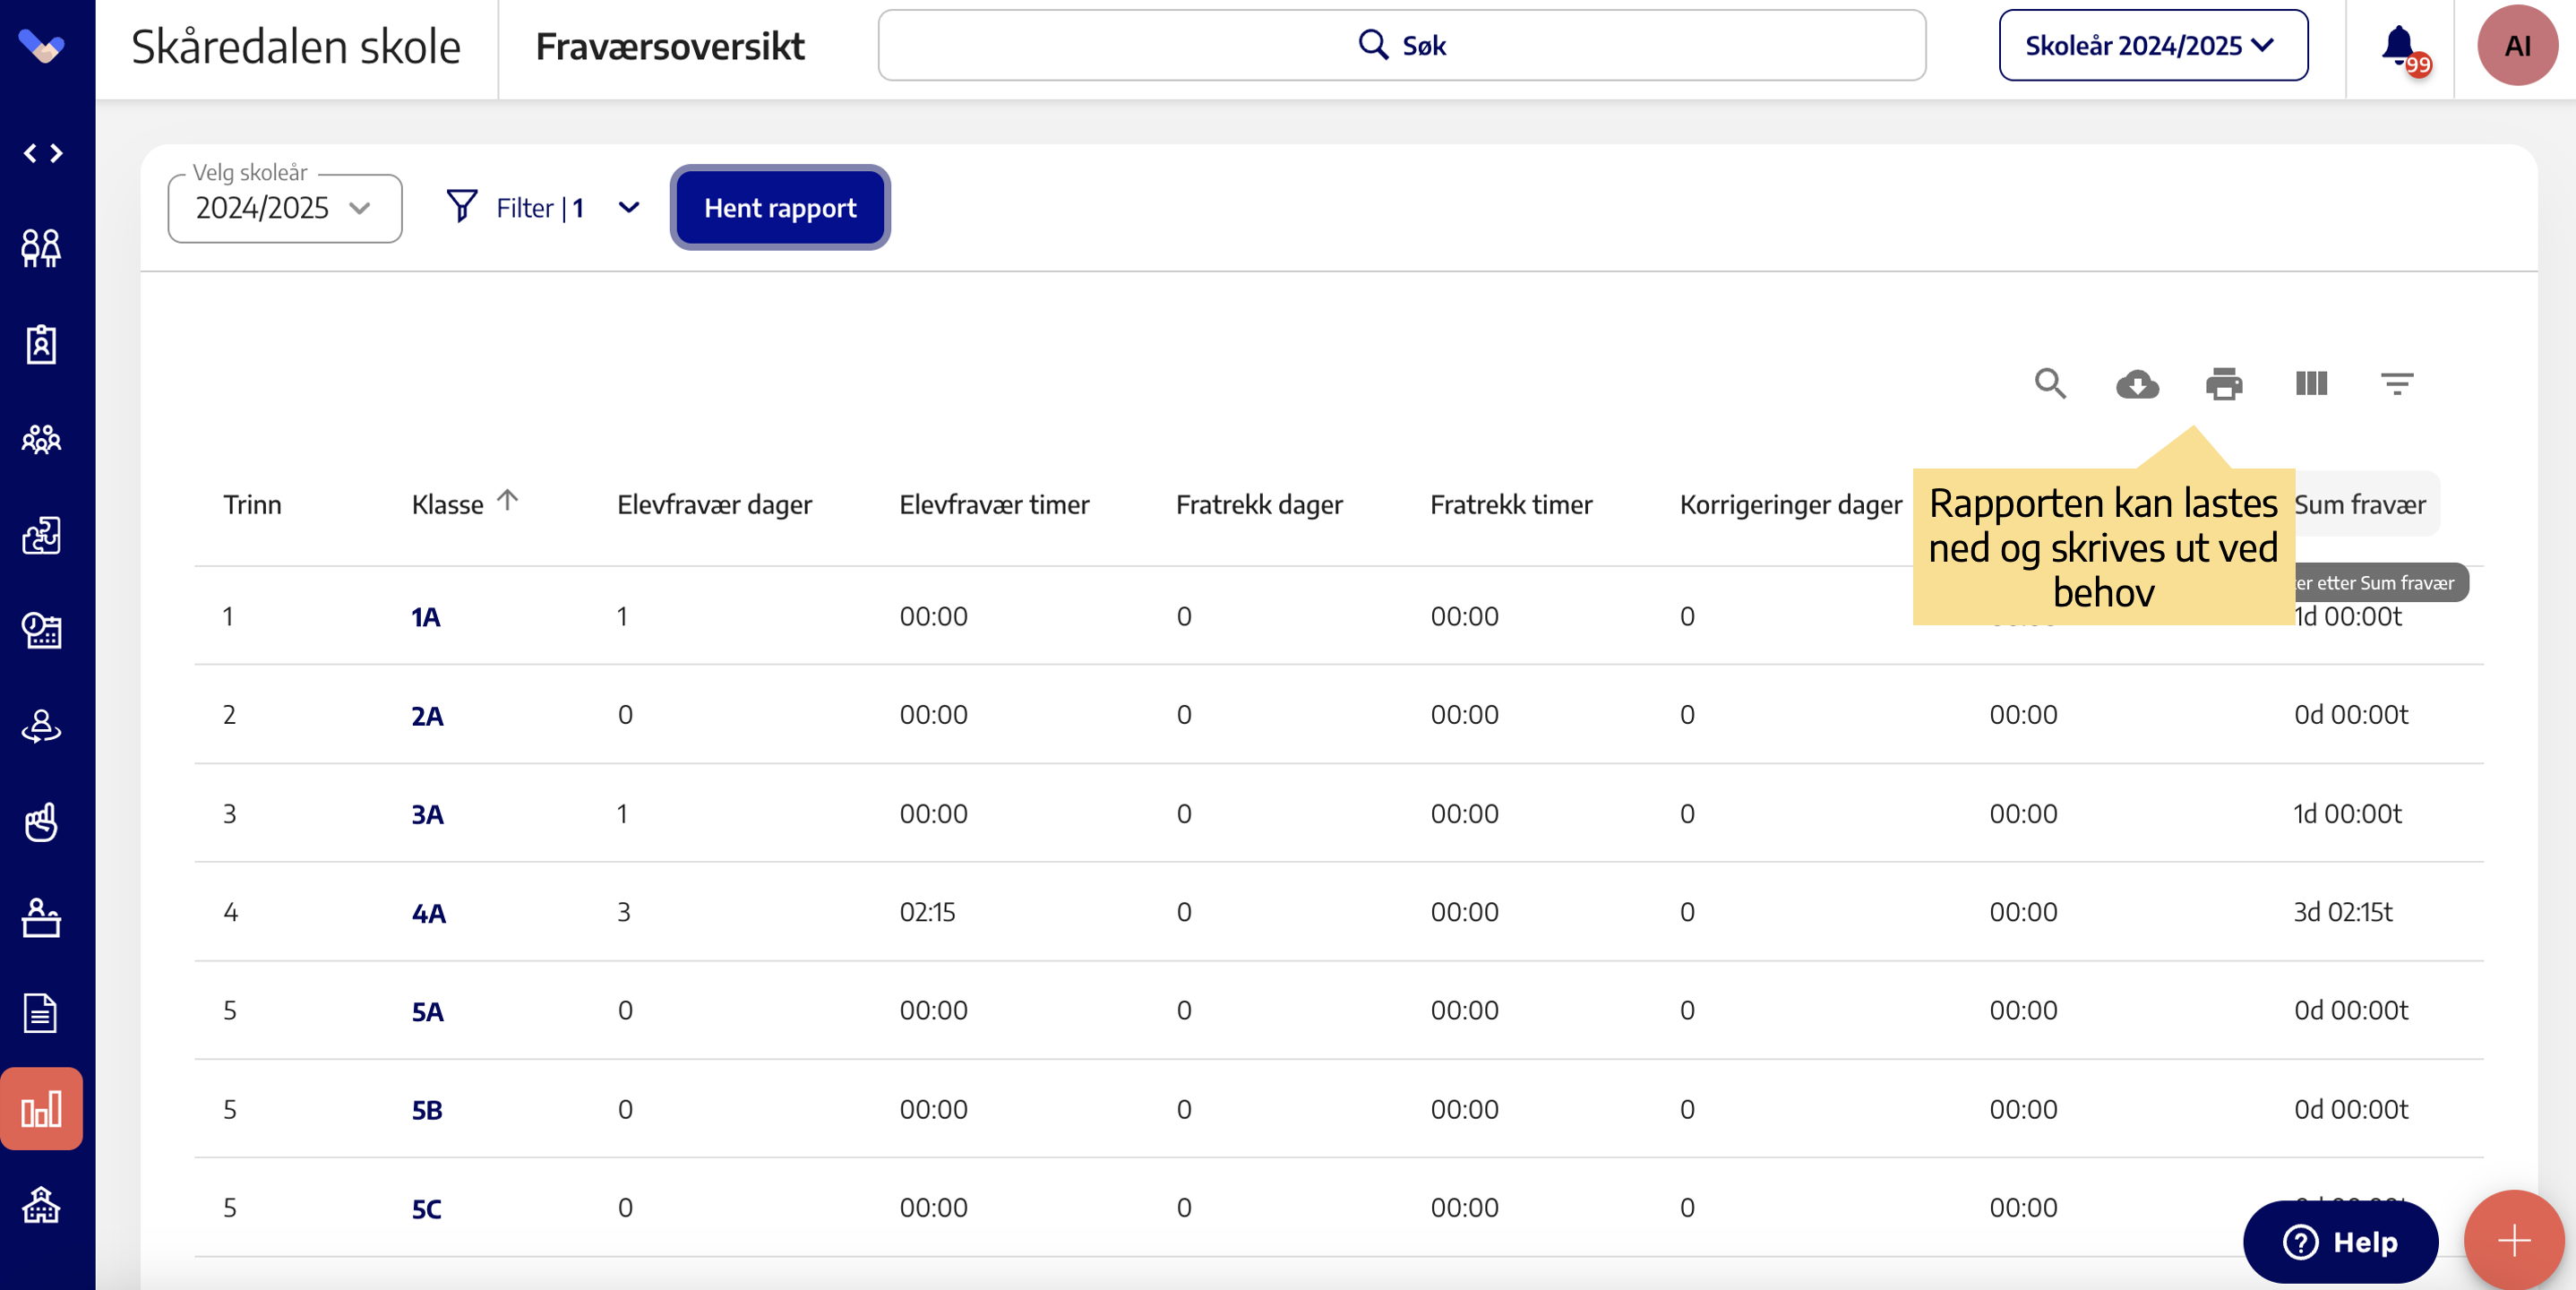Open class 4A link
The image size is (2576, 1290).
[429, 913]
